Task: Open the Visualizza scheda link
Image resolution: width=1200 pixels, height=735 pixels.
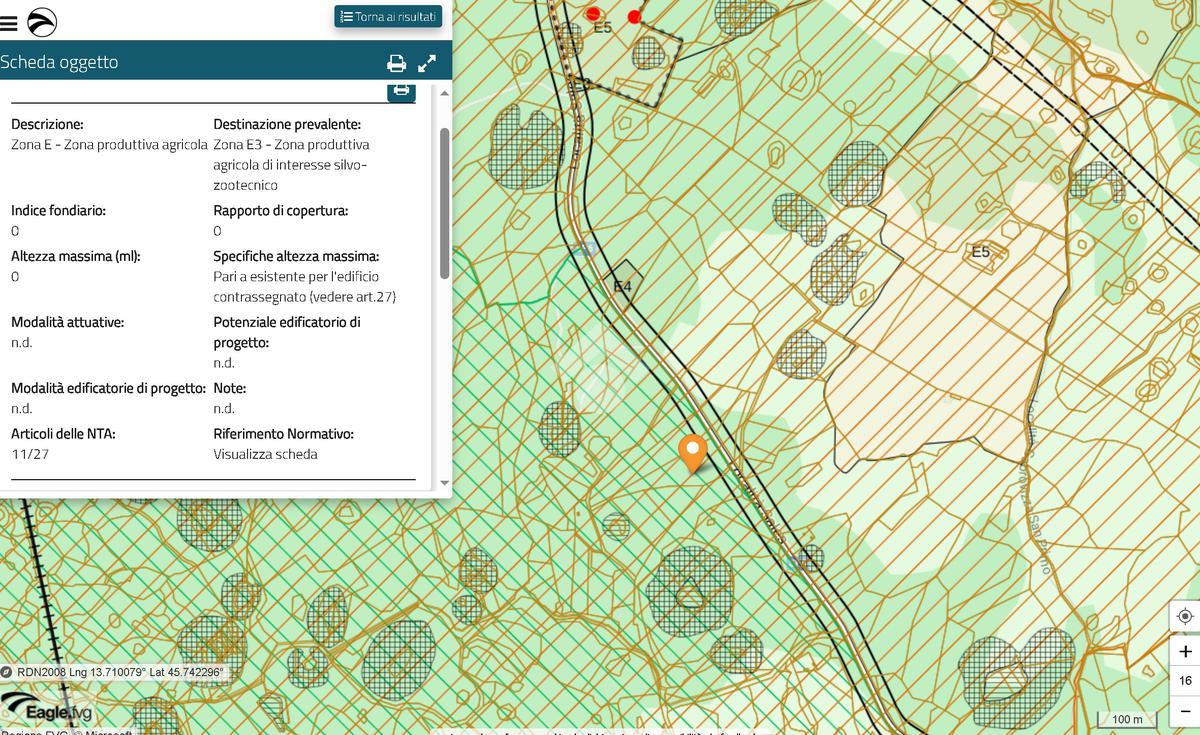Action: (x=265, y=454)
